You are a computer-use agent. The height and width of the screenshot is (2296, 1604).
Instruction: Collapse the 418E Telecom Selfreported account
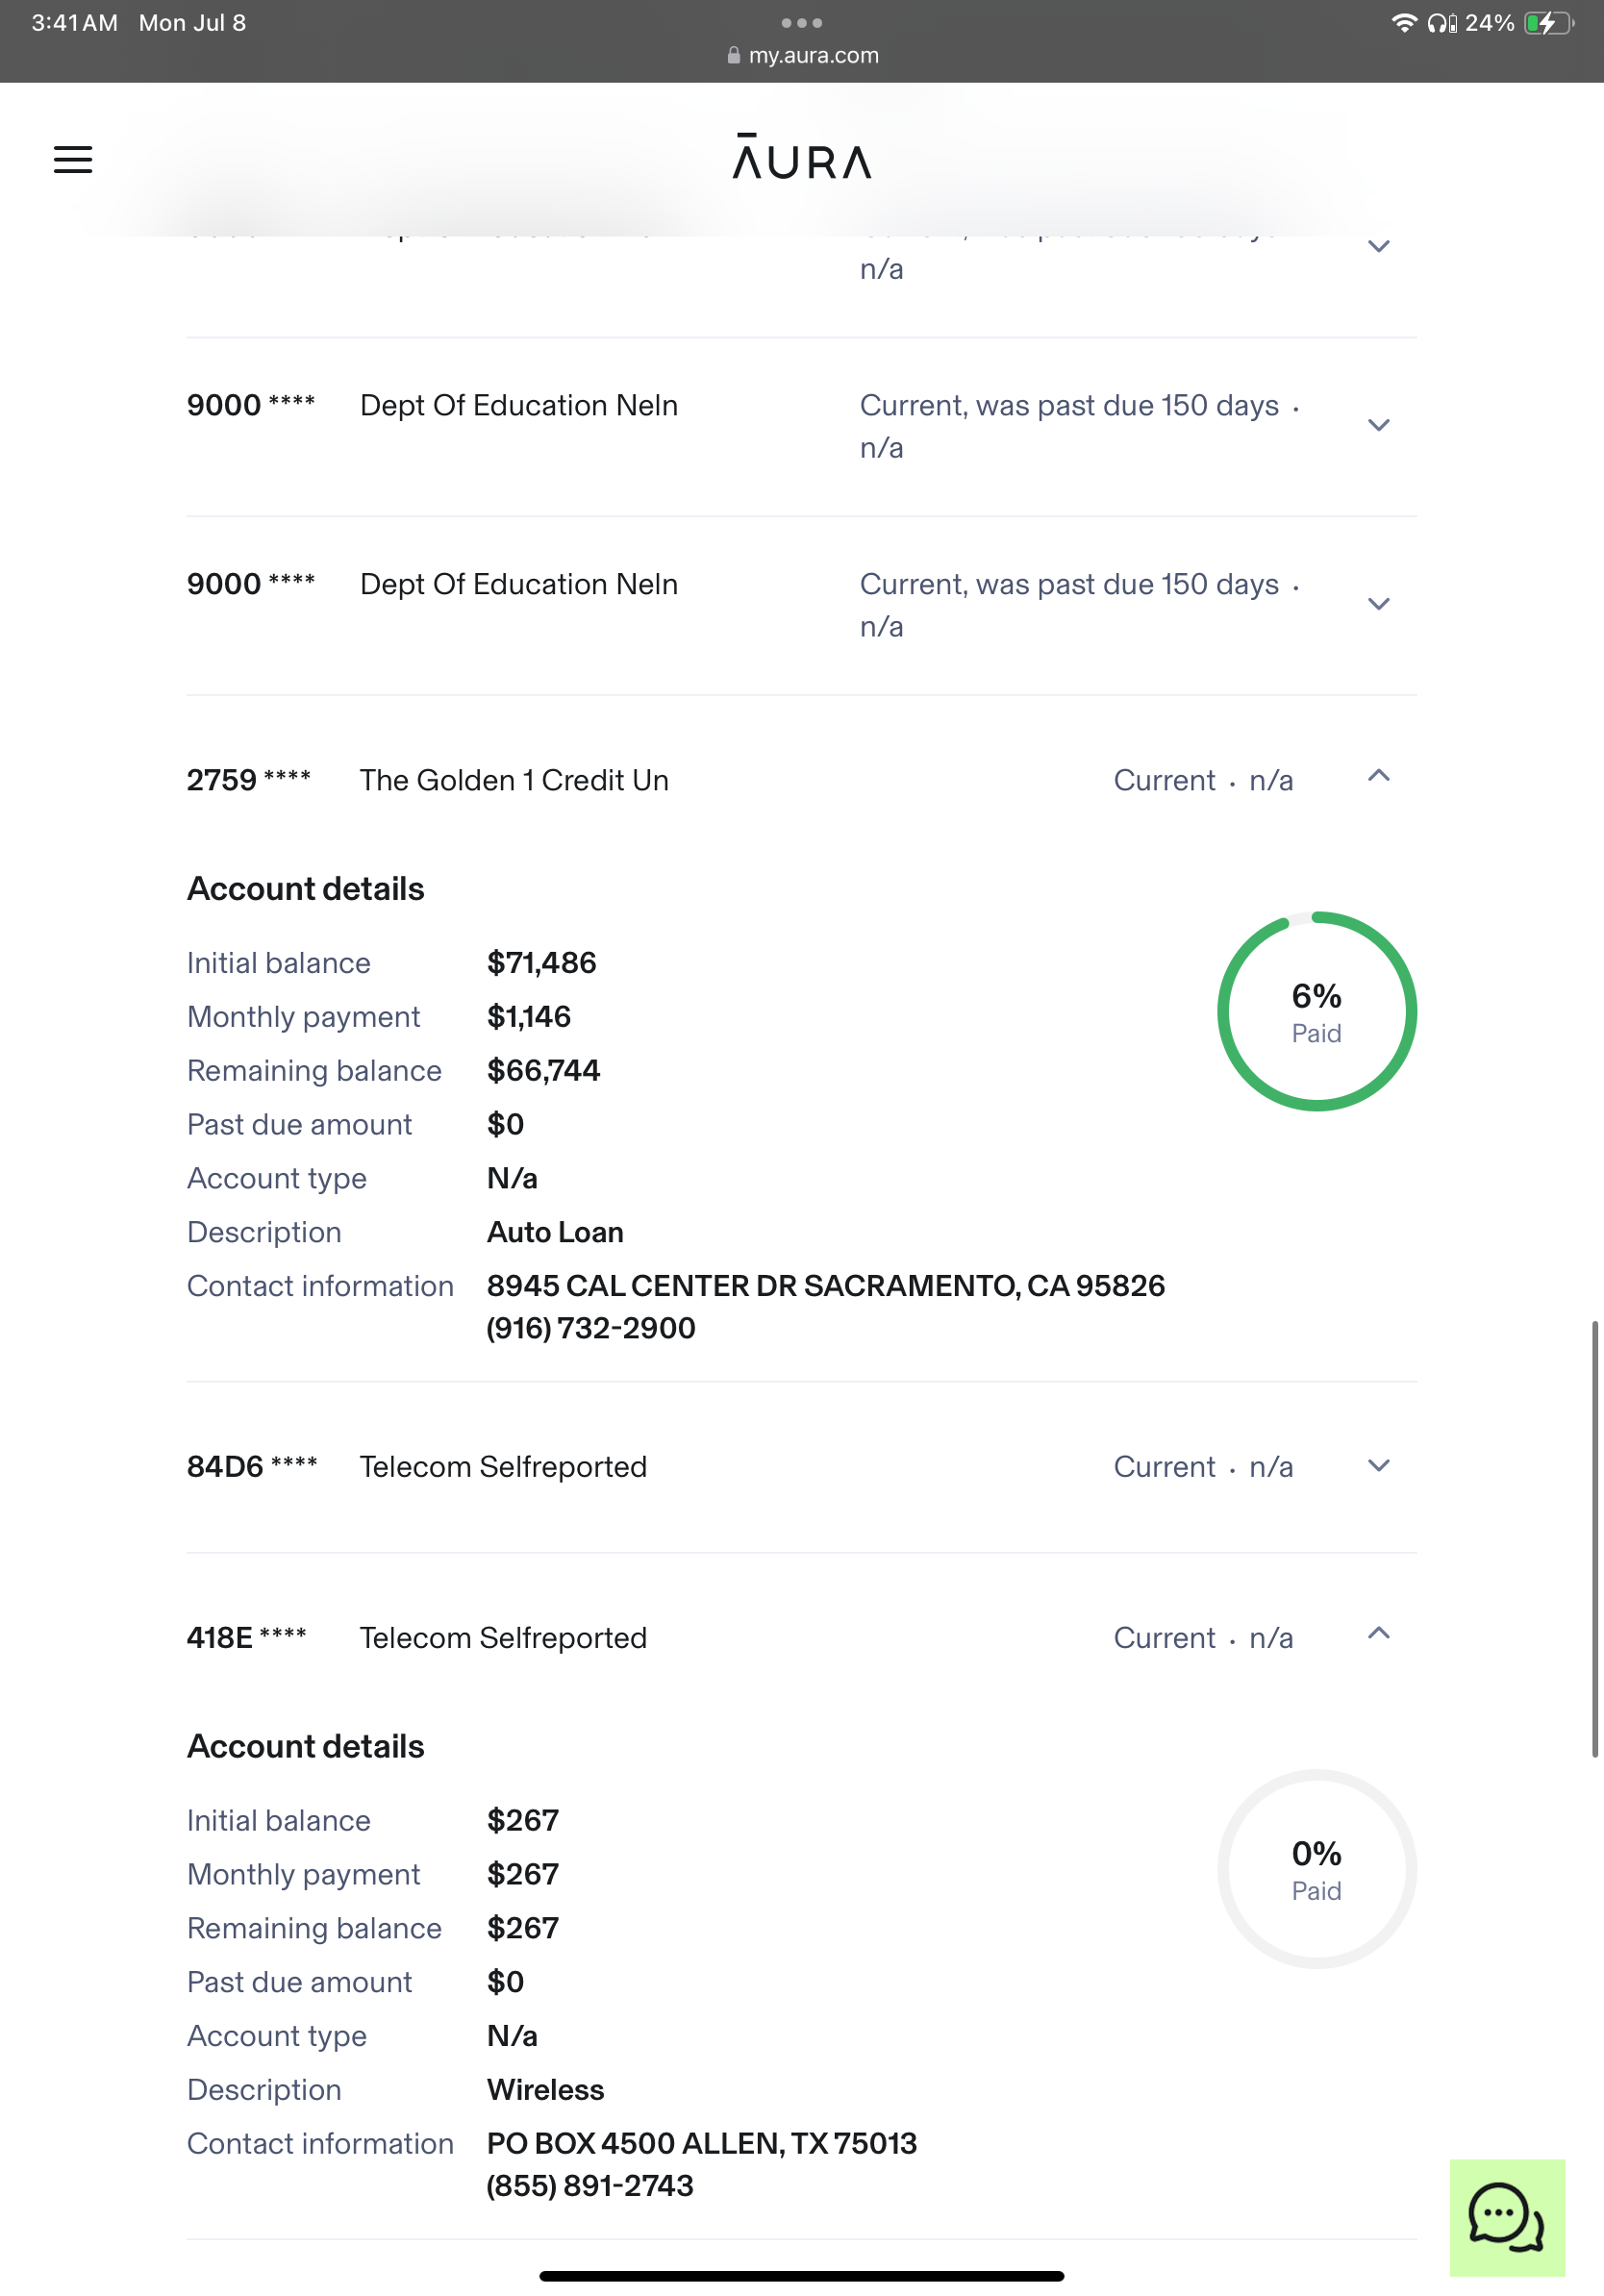1379,1633
